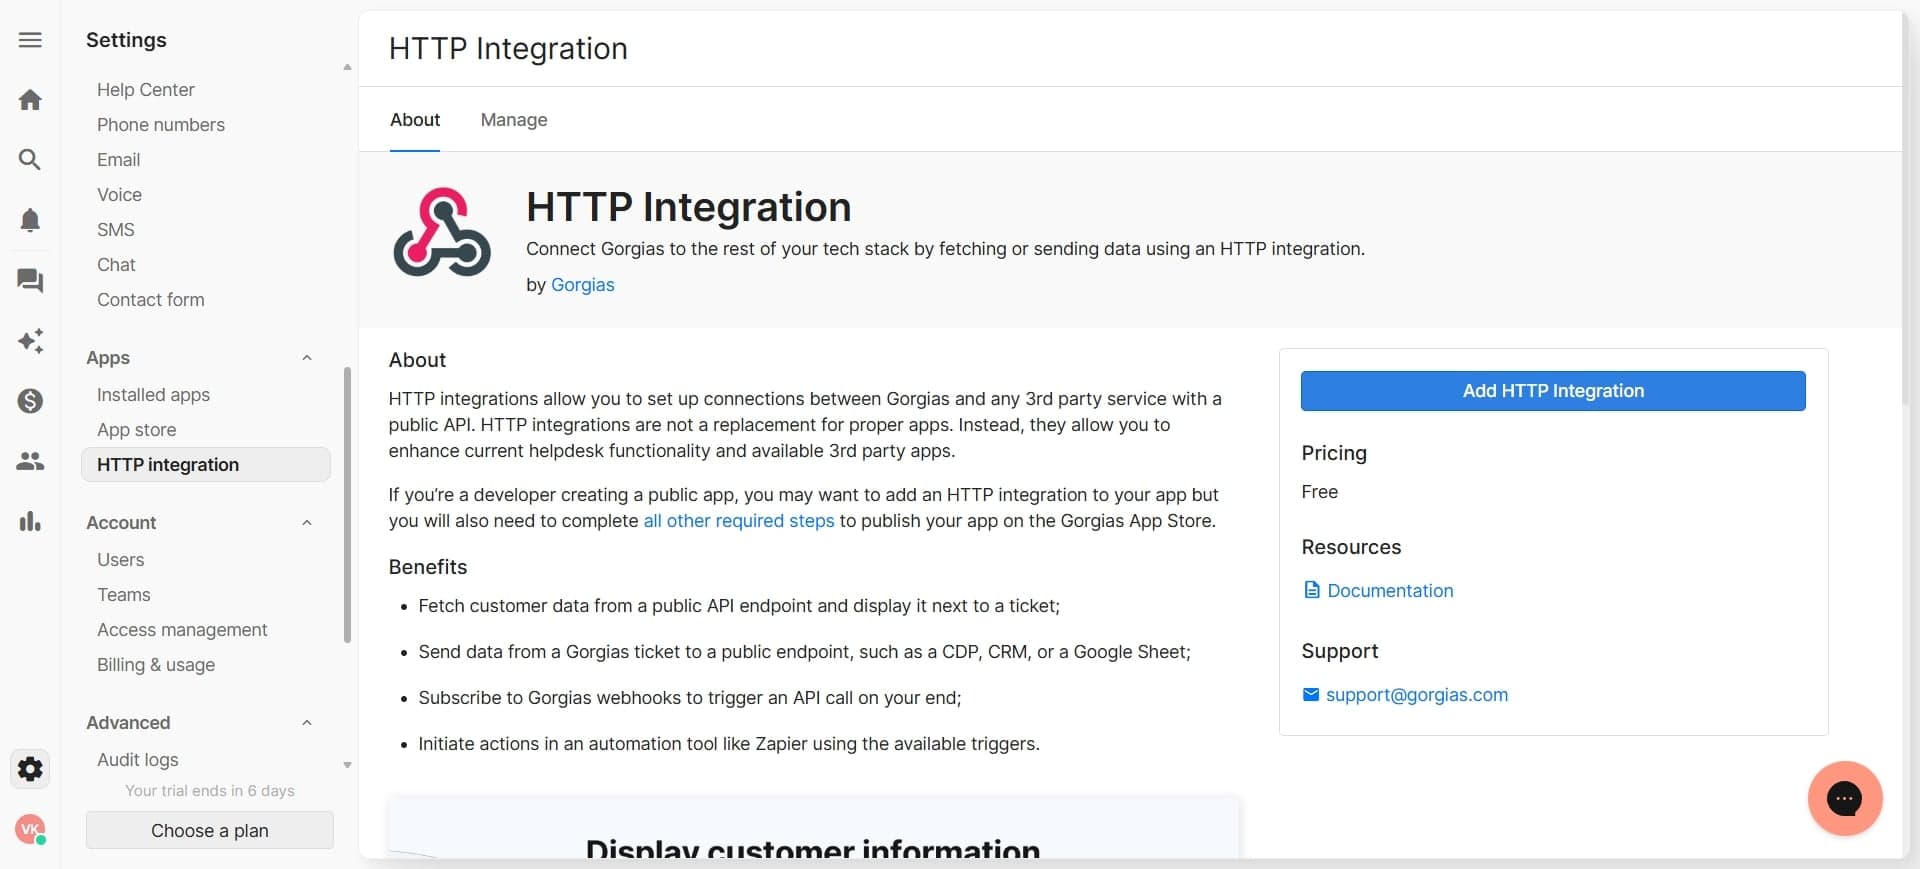This screenshot has height=869, width=1920.
Task: Click the document icon beside Documentation
Action: 1312,590
